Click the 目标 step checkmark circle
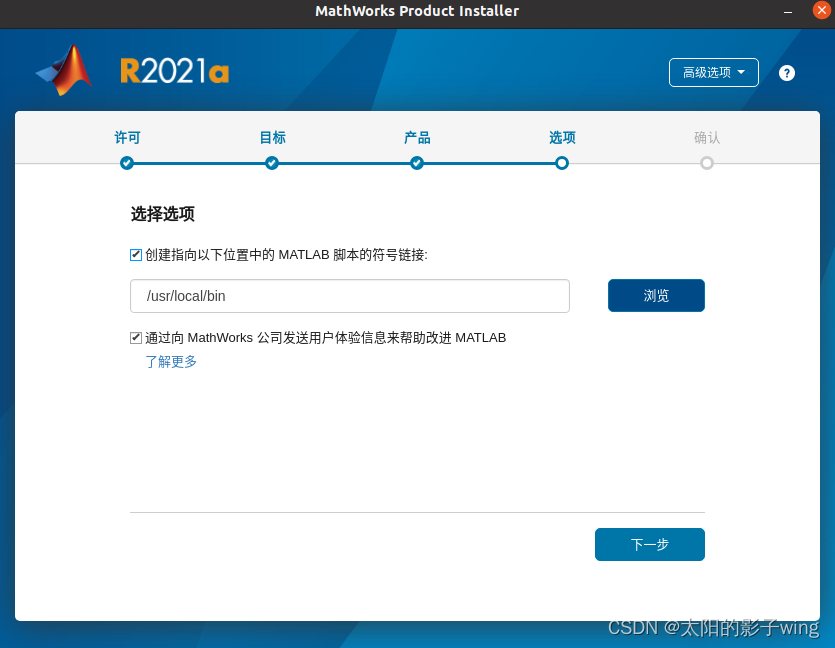 coord(272,163)
